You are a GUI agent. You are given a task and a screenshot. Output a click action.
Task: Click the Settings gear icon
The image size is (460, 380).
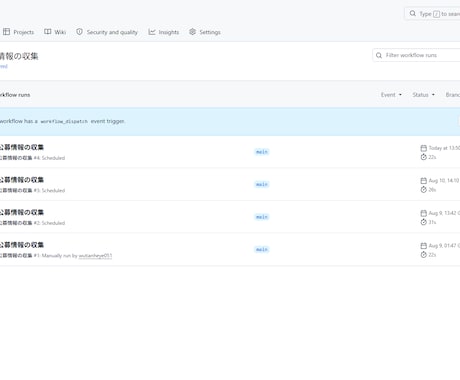[192, 32]
